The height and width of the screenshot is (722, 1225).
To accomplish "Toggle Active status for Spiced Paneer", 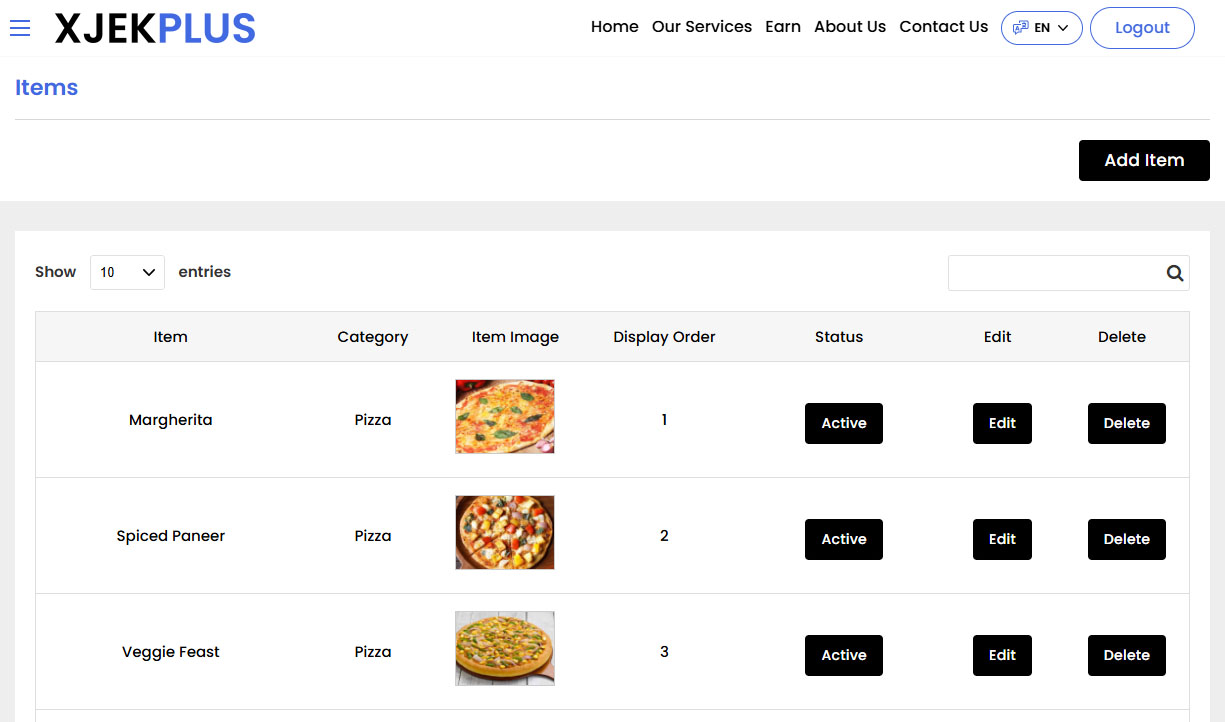I will coord(843,539).
